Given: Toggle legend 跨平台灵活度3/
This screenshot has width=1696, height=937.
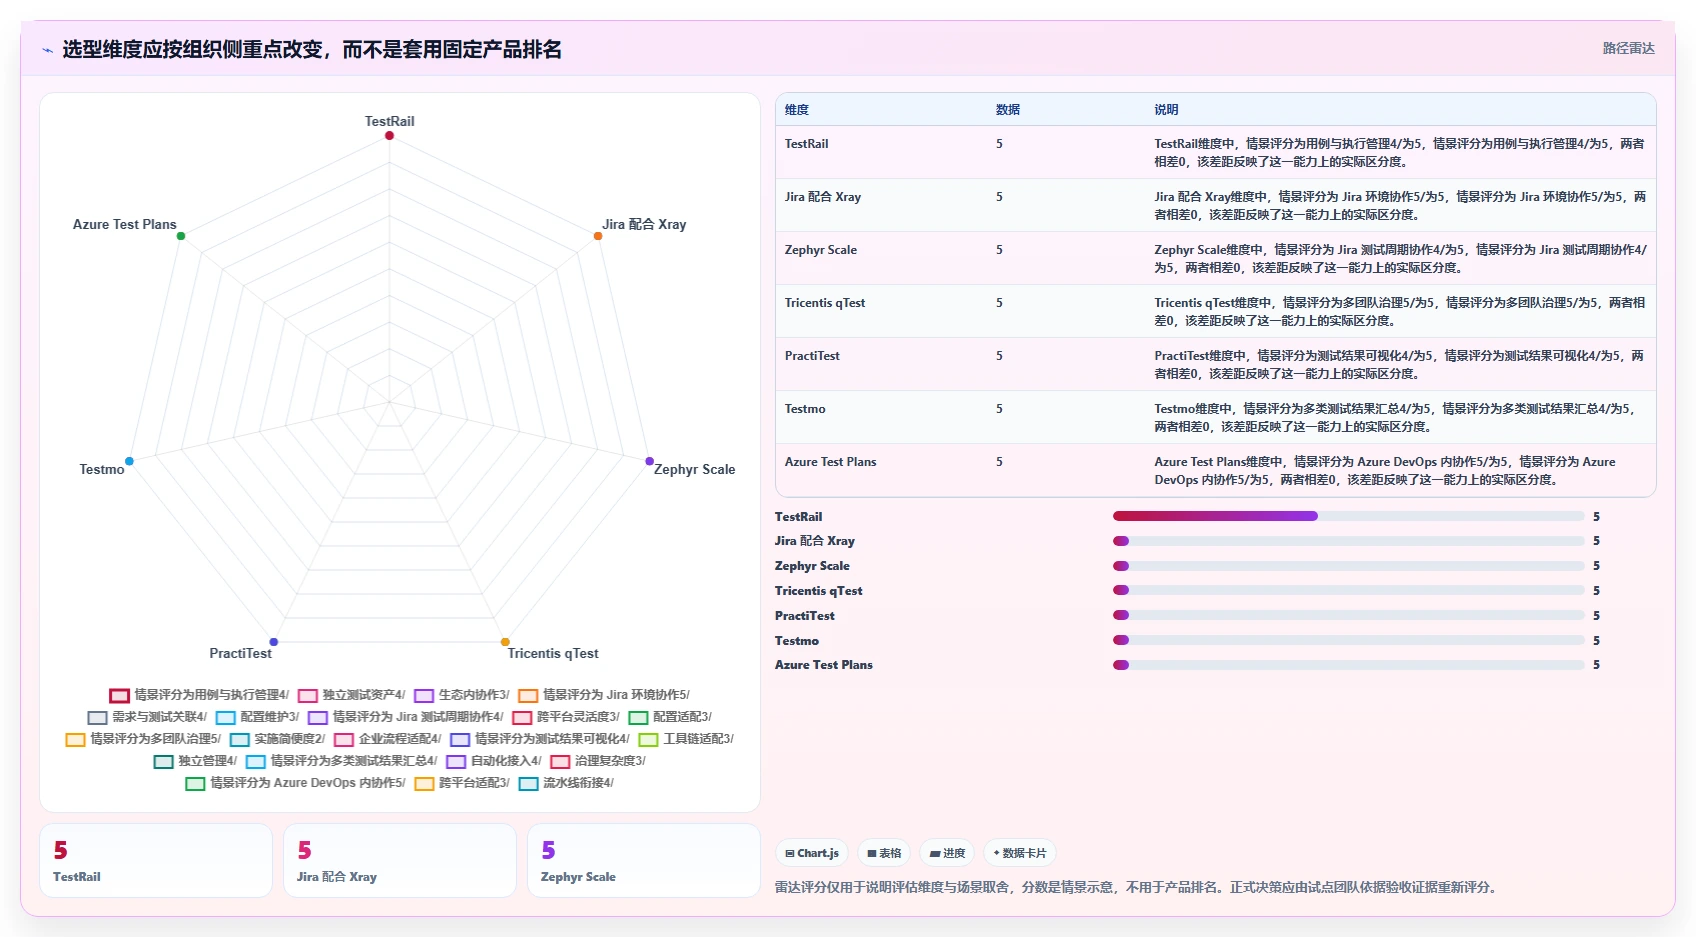Looking at the screenshot, I should click(x=565, y=717).
